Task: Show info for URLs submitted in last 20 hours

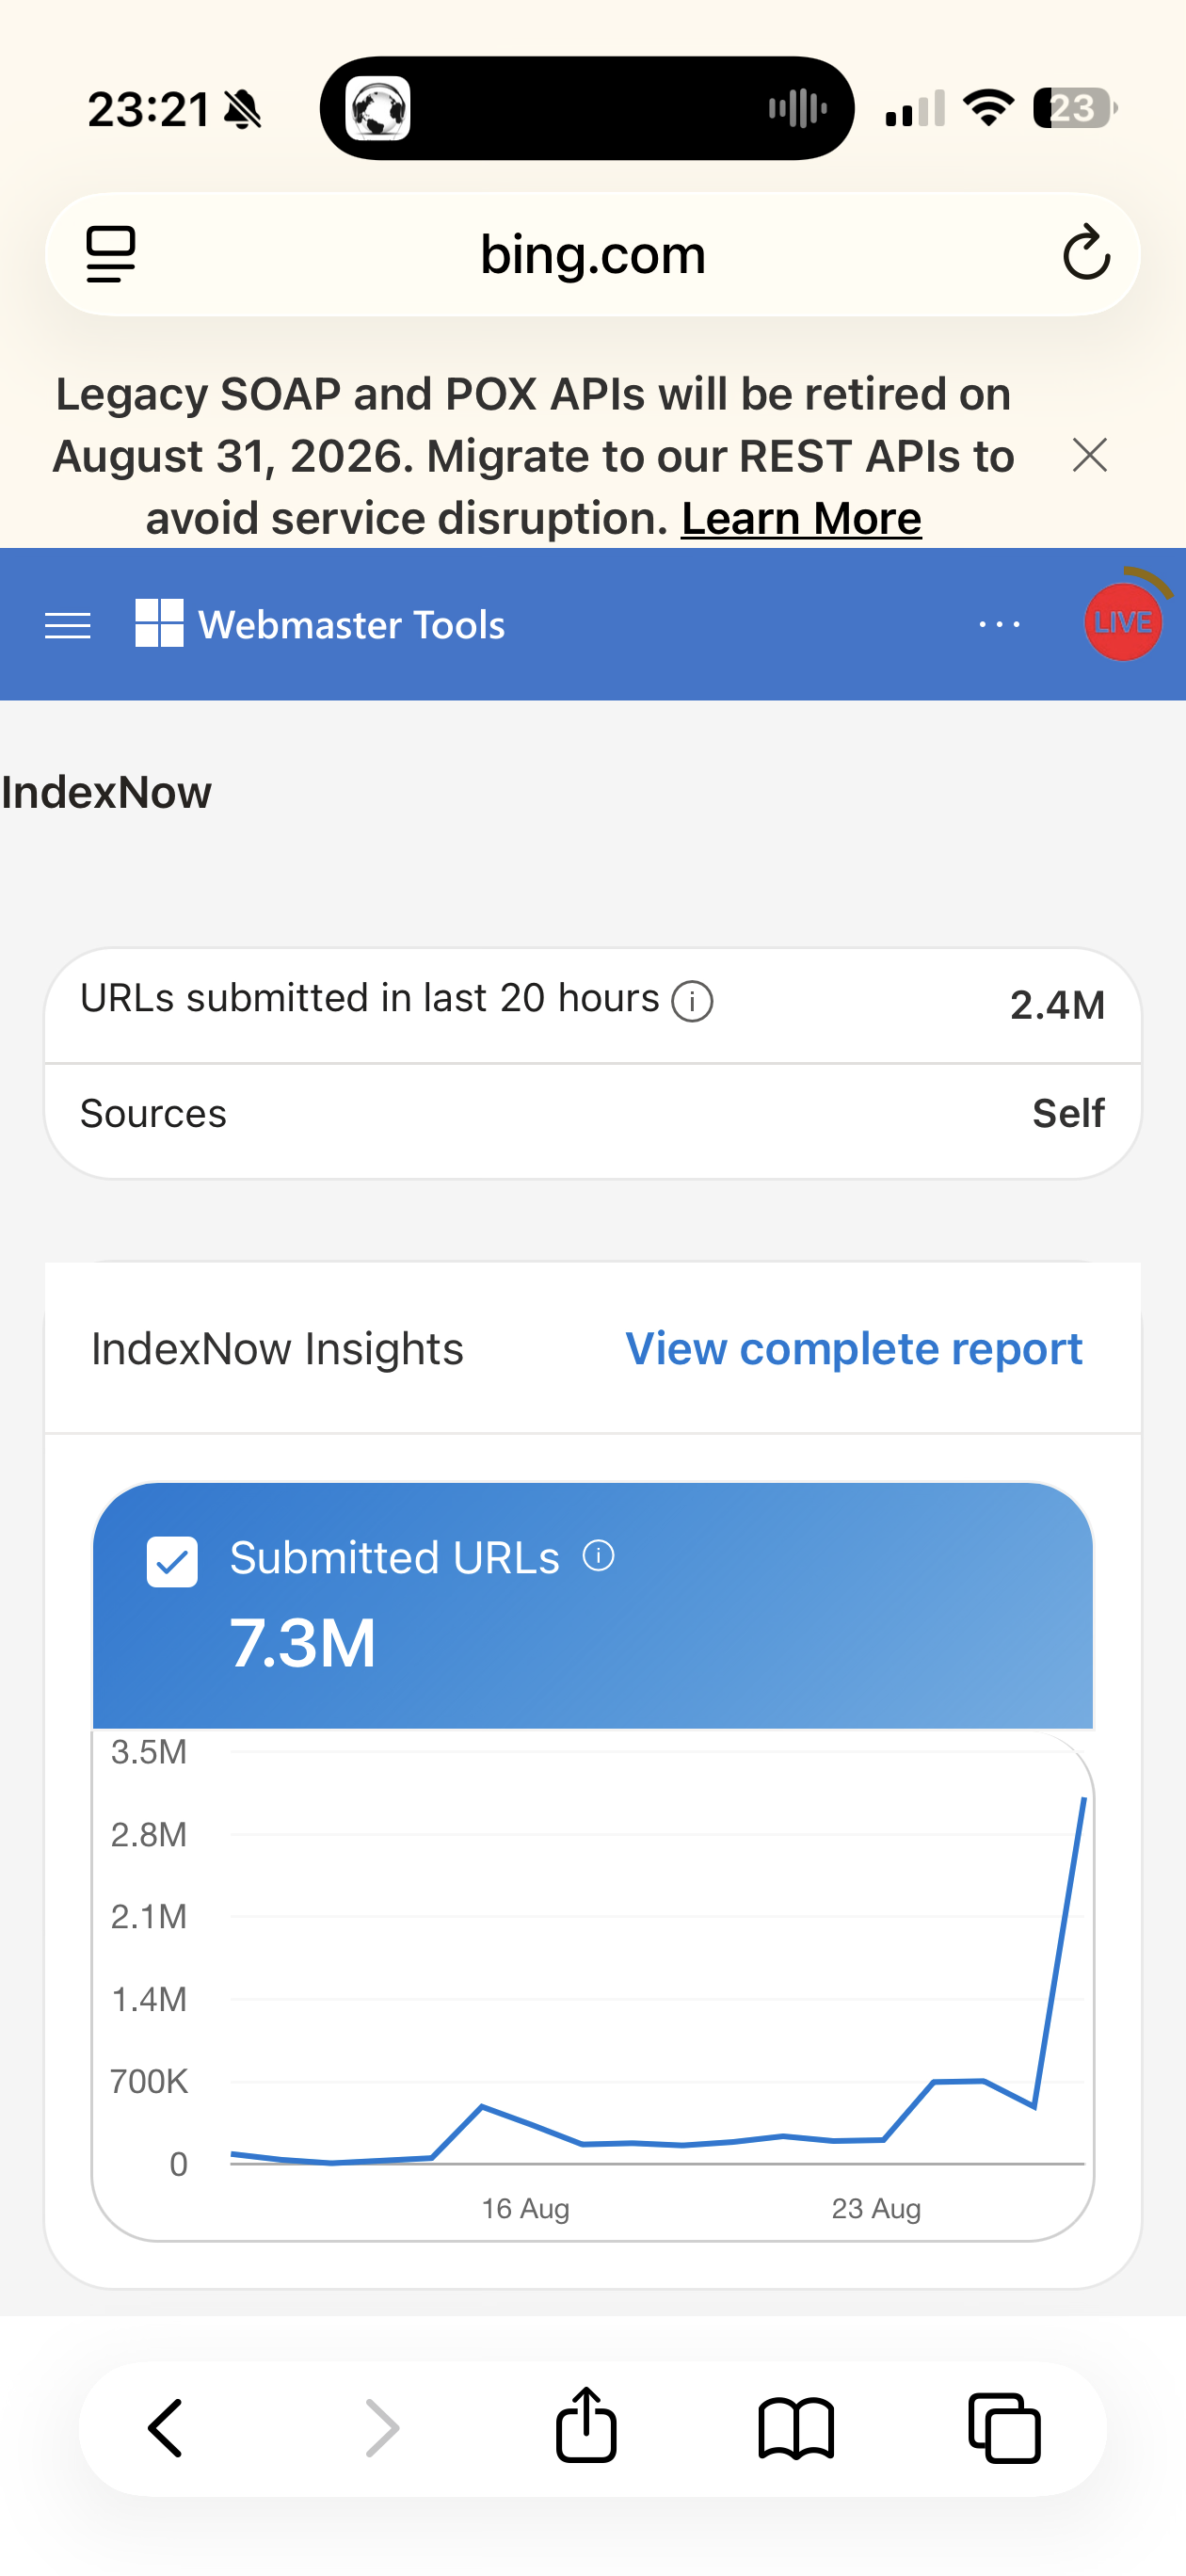Action: coord(692,1000)
